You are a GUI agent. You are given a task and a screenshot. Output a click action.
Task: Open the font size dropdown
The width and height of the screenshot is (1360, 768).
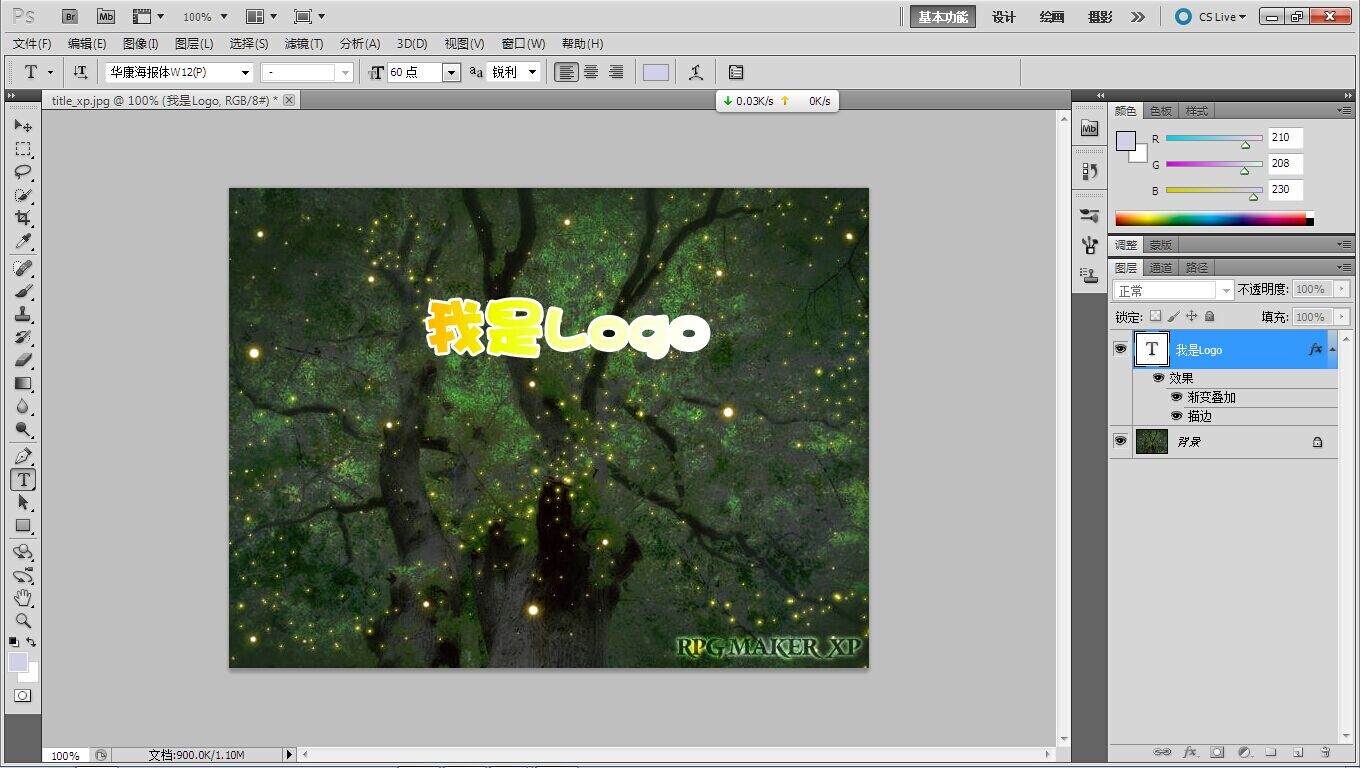coord(451,73)
